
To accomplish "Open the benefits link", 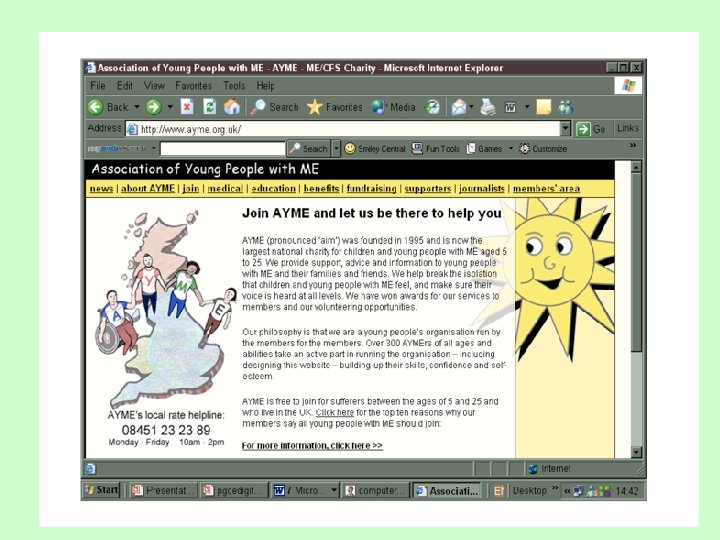I will [x=321, y=188].
